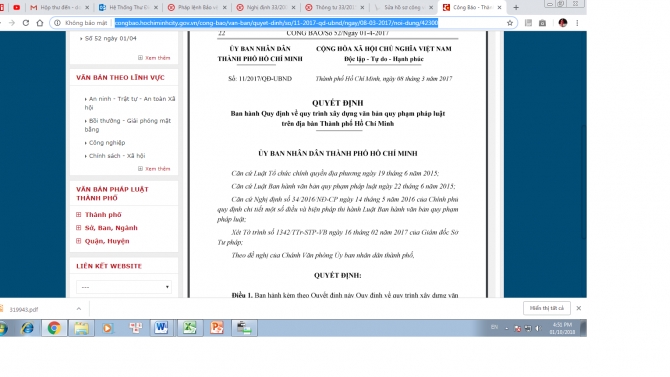
Task: Open An ninh - Trật tự - An toàn Xã hội
Action: coord(130,103)
